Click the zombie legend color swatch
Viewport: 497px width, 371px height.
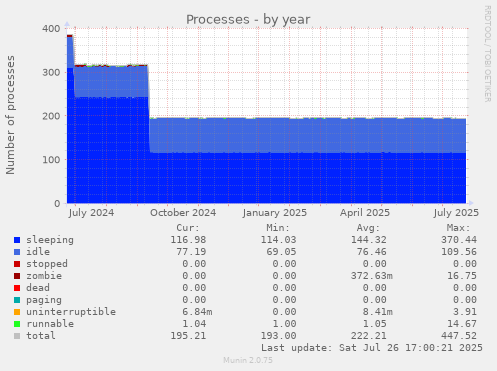(17, 276)
